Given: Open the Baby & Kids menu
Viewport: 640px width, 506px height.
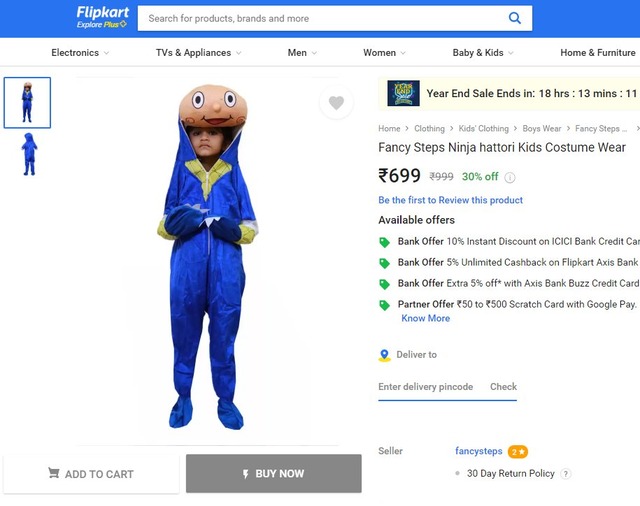Looking at the screenshot, I should click(483, 53).
